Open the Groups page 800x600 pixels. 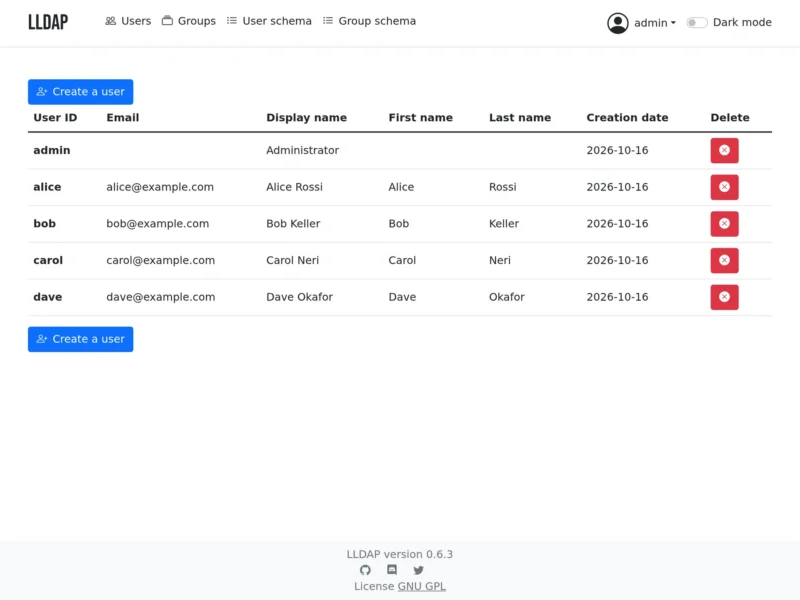[189, 21]
